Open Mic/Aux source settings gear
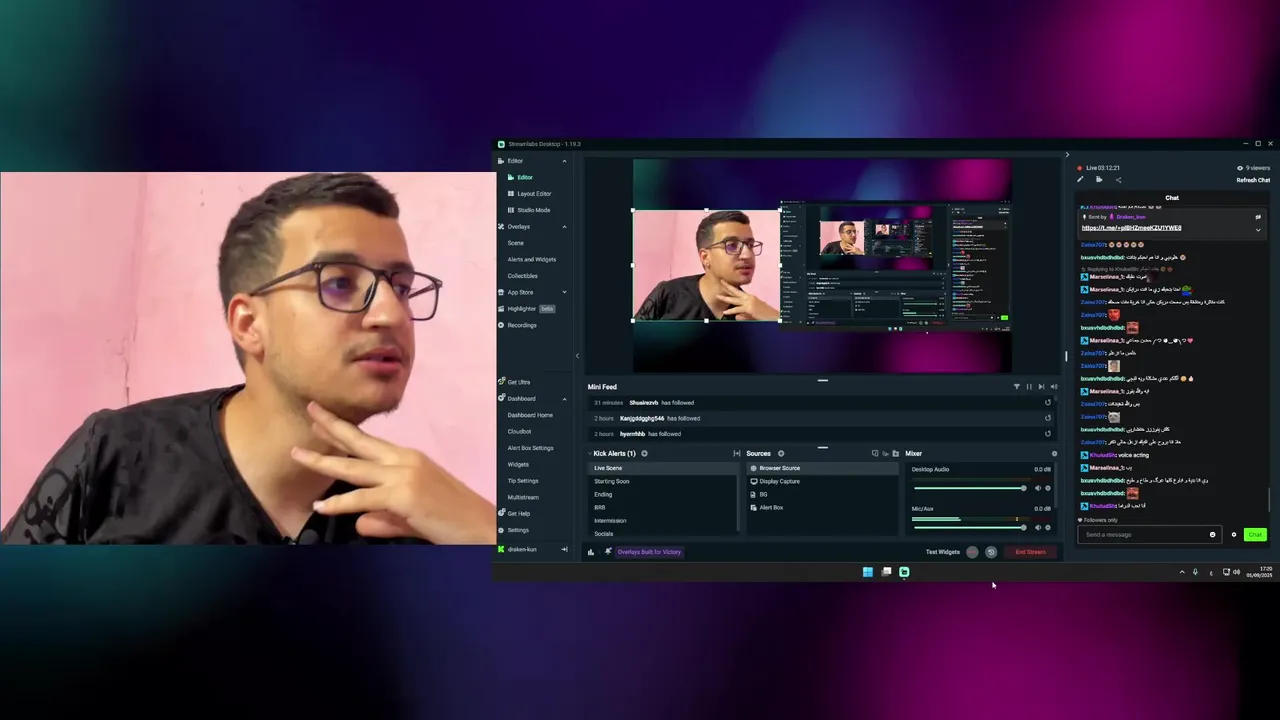Image resolution: width=1280 pixels, height=720 pixels. (1048, 527)
